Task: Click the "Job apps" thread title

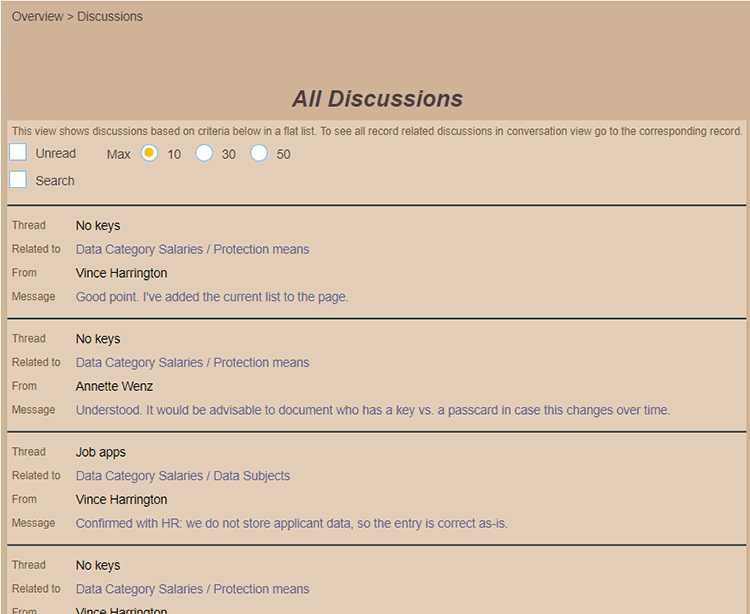Action: tap(101, 452)
